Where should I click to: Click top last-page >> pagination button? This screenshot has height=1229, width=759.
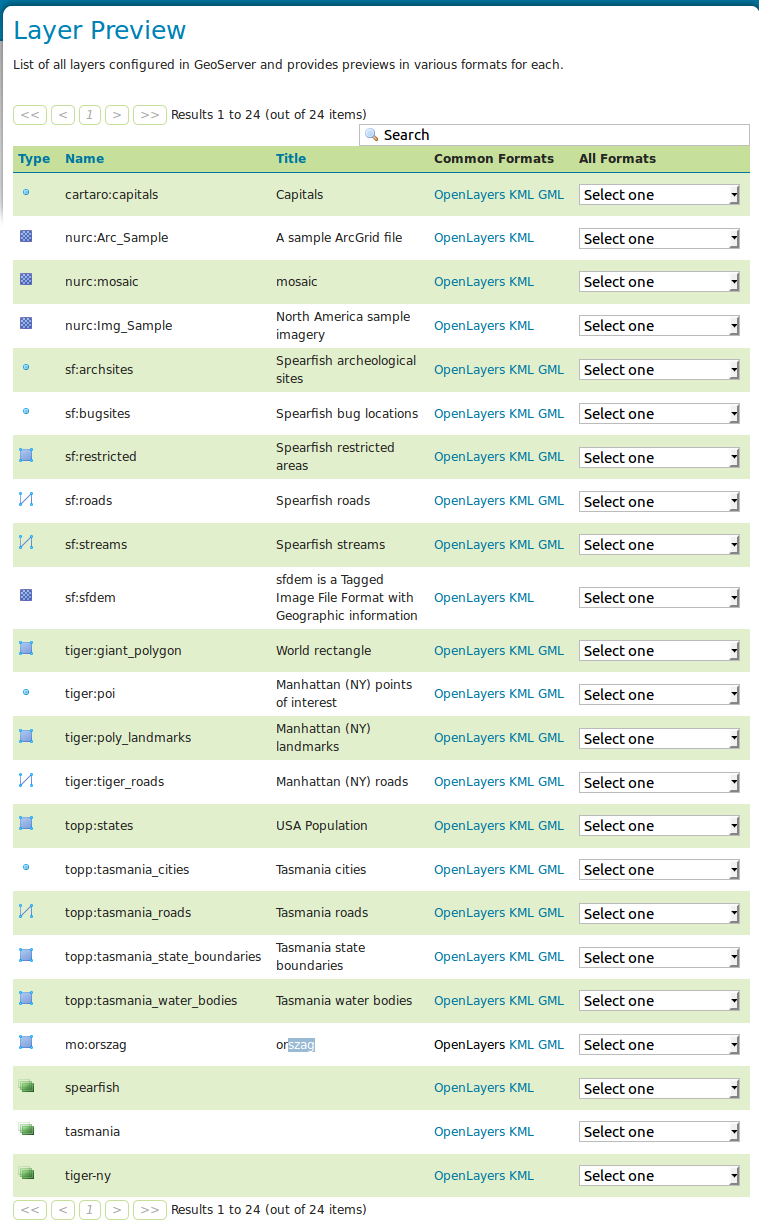[x=150, y=115]
